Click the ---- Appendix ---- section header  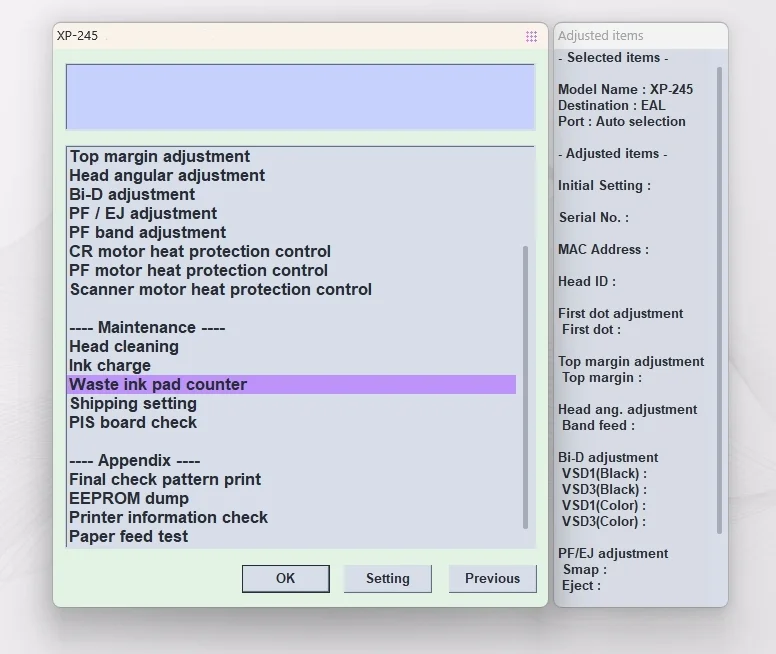(135, 460)
